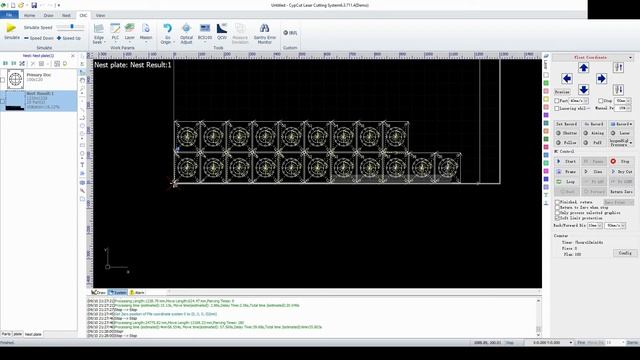640x360 pixels.
Task: Check the Nest Result 1 checkbox
Action: 3,100
